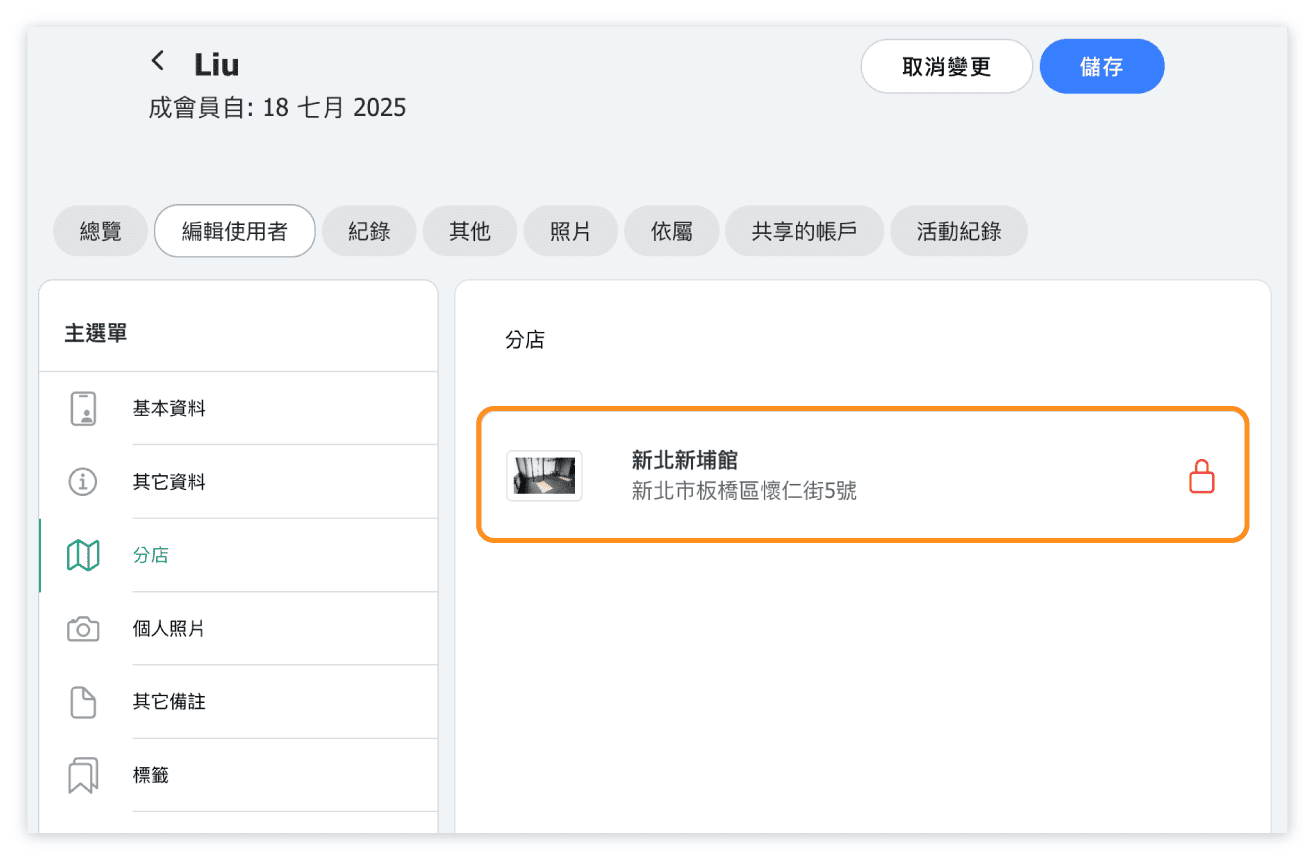The height and width of the screenshot is (864, 1316).
Task: Select the 編輯使用者 tab
Action: coord(235,232)
